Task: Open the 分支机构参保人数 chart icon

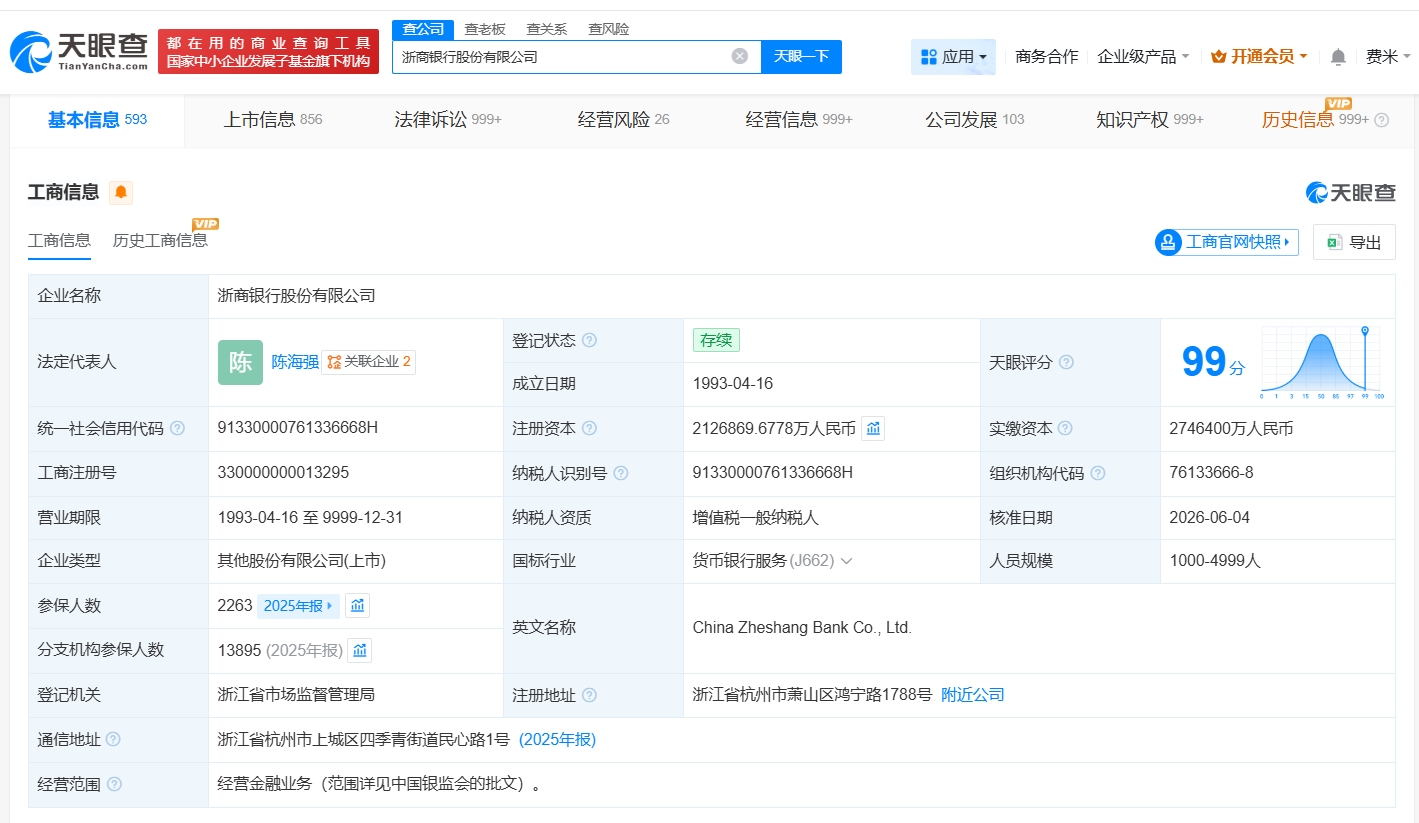Action: [360, 650]
